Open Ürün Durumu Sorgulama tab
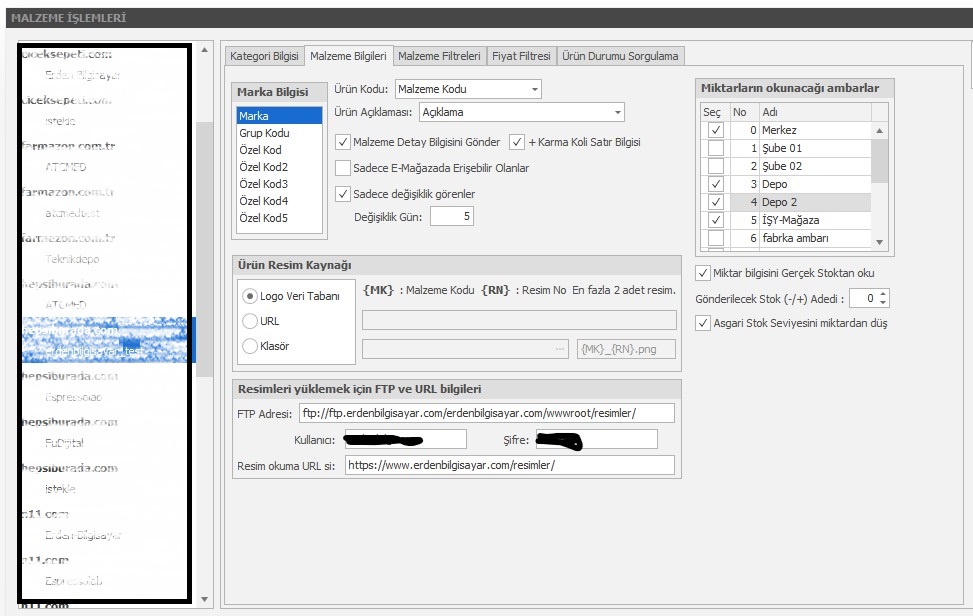The width and height of the screenshot is (973, 616). coord(620,57)
